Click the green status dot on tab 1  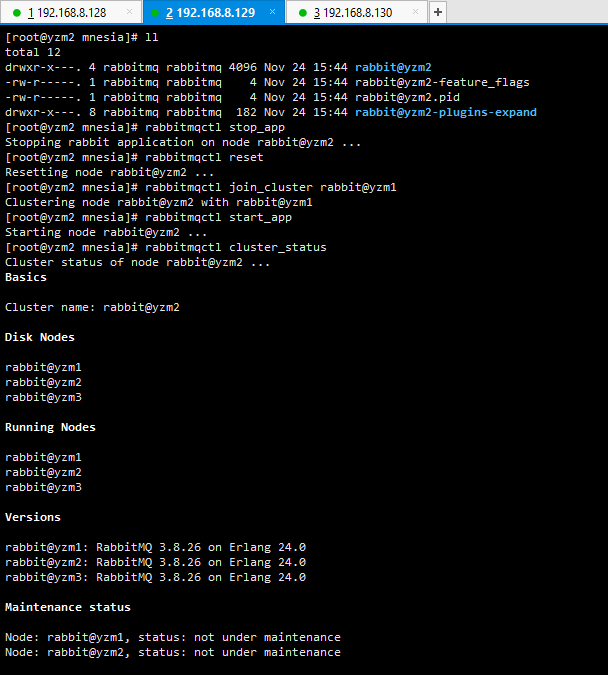click(17, 13)
